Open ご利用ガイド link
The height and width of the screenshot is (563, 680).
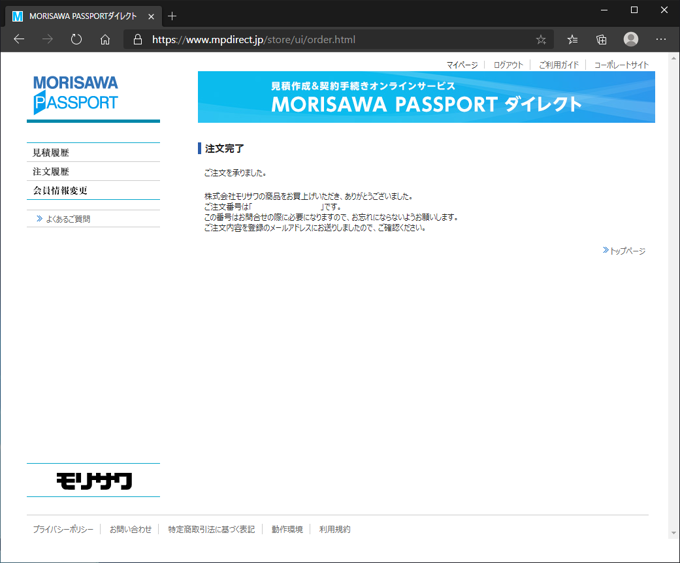[559, 65]
